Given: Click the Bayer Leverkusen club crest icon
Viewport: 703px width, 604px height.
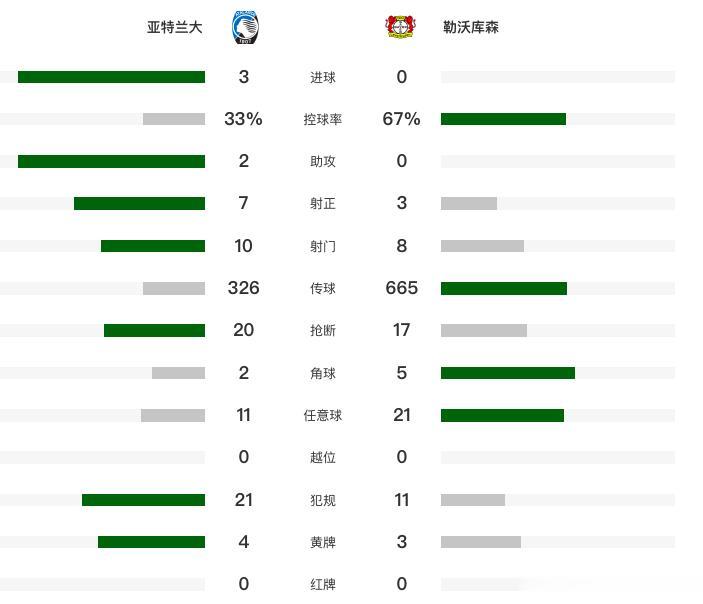Looking at the screenshot, I should [401, 27].
